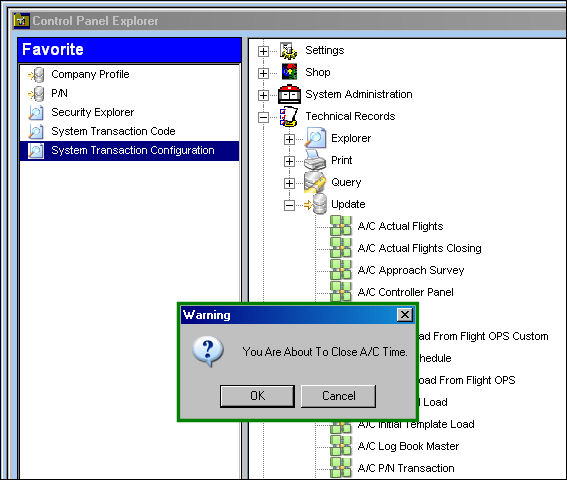The width and height of the screenshot is (567, 480).
Task: Click the Technical Records checklist icon
Action: 289,116
